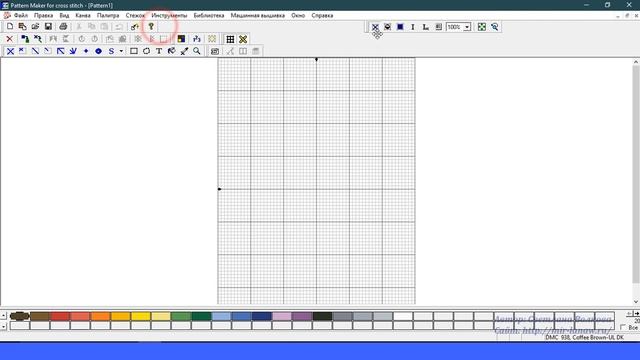Toggle grid display icon

tap(230, 39)
